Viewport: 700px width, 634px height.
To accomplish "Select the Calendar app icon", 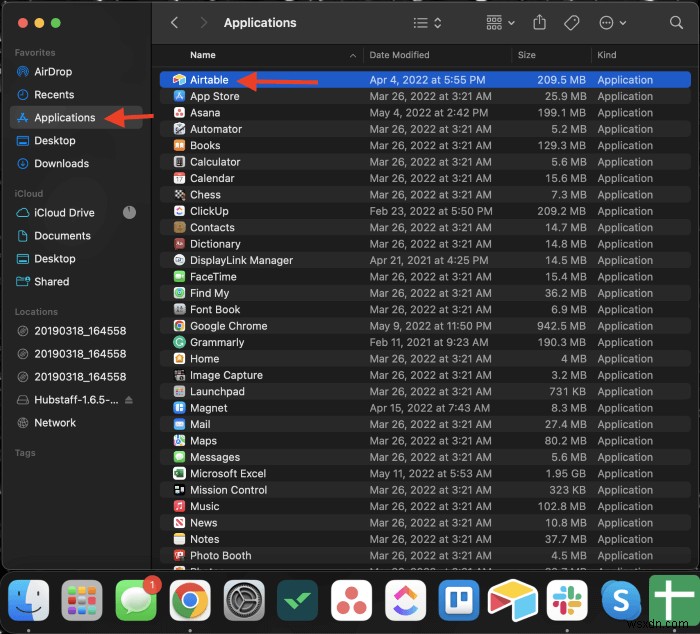I will click(x=179, y=178).
